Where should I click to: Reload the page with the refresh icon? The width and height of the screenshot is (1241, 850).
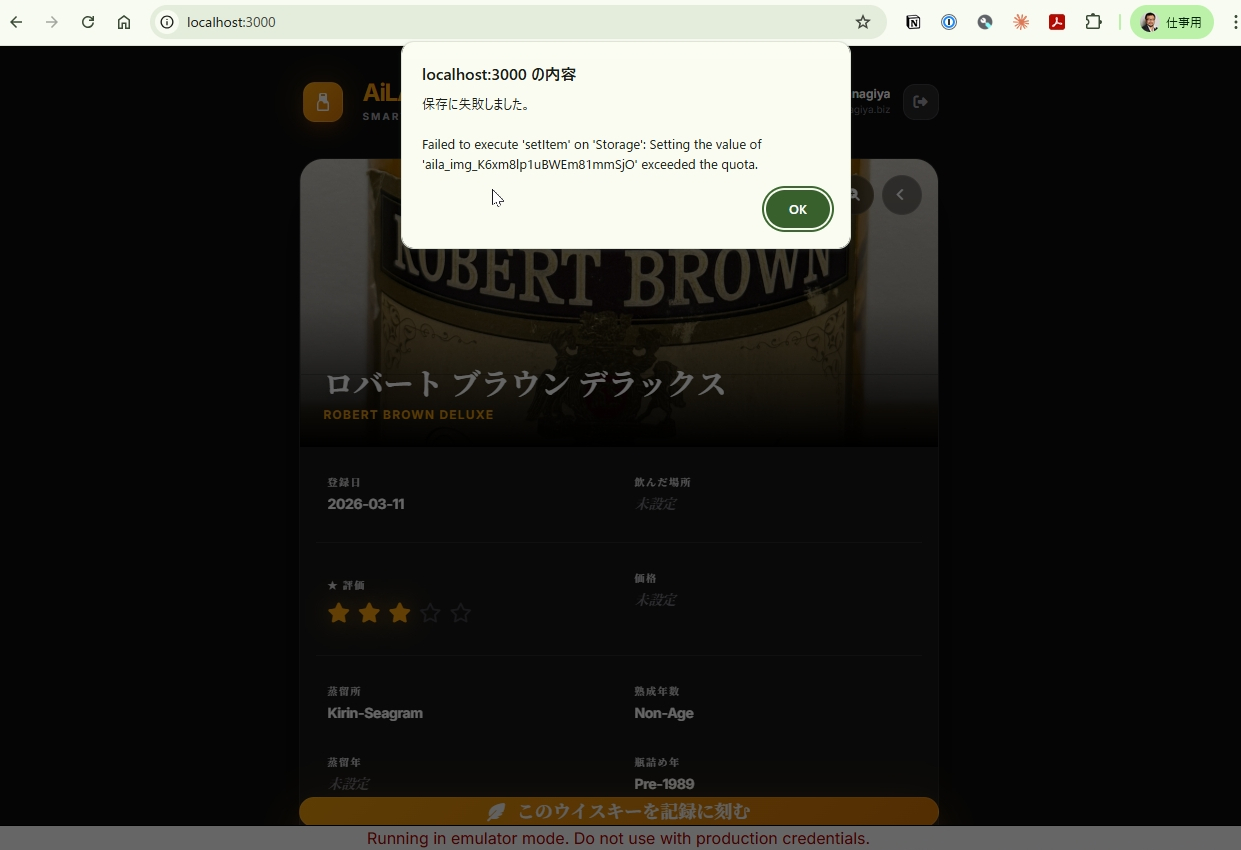tap(88, 21)
